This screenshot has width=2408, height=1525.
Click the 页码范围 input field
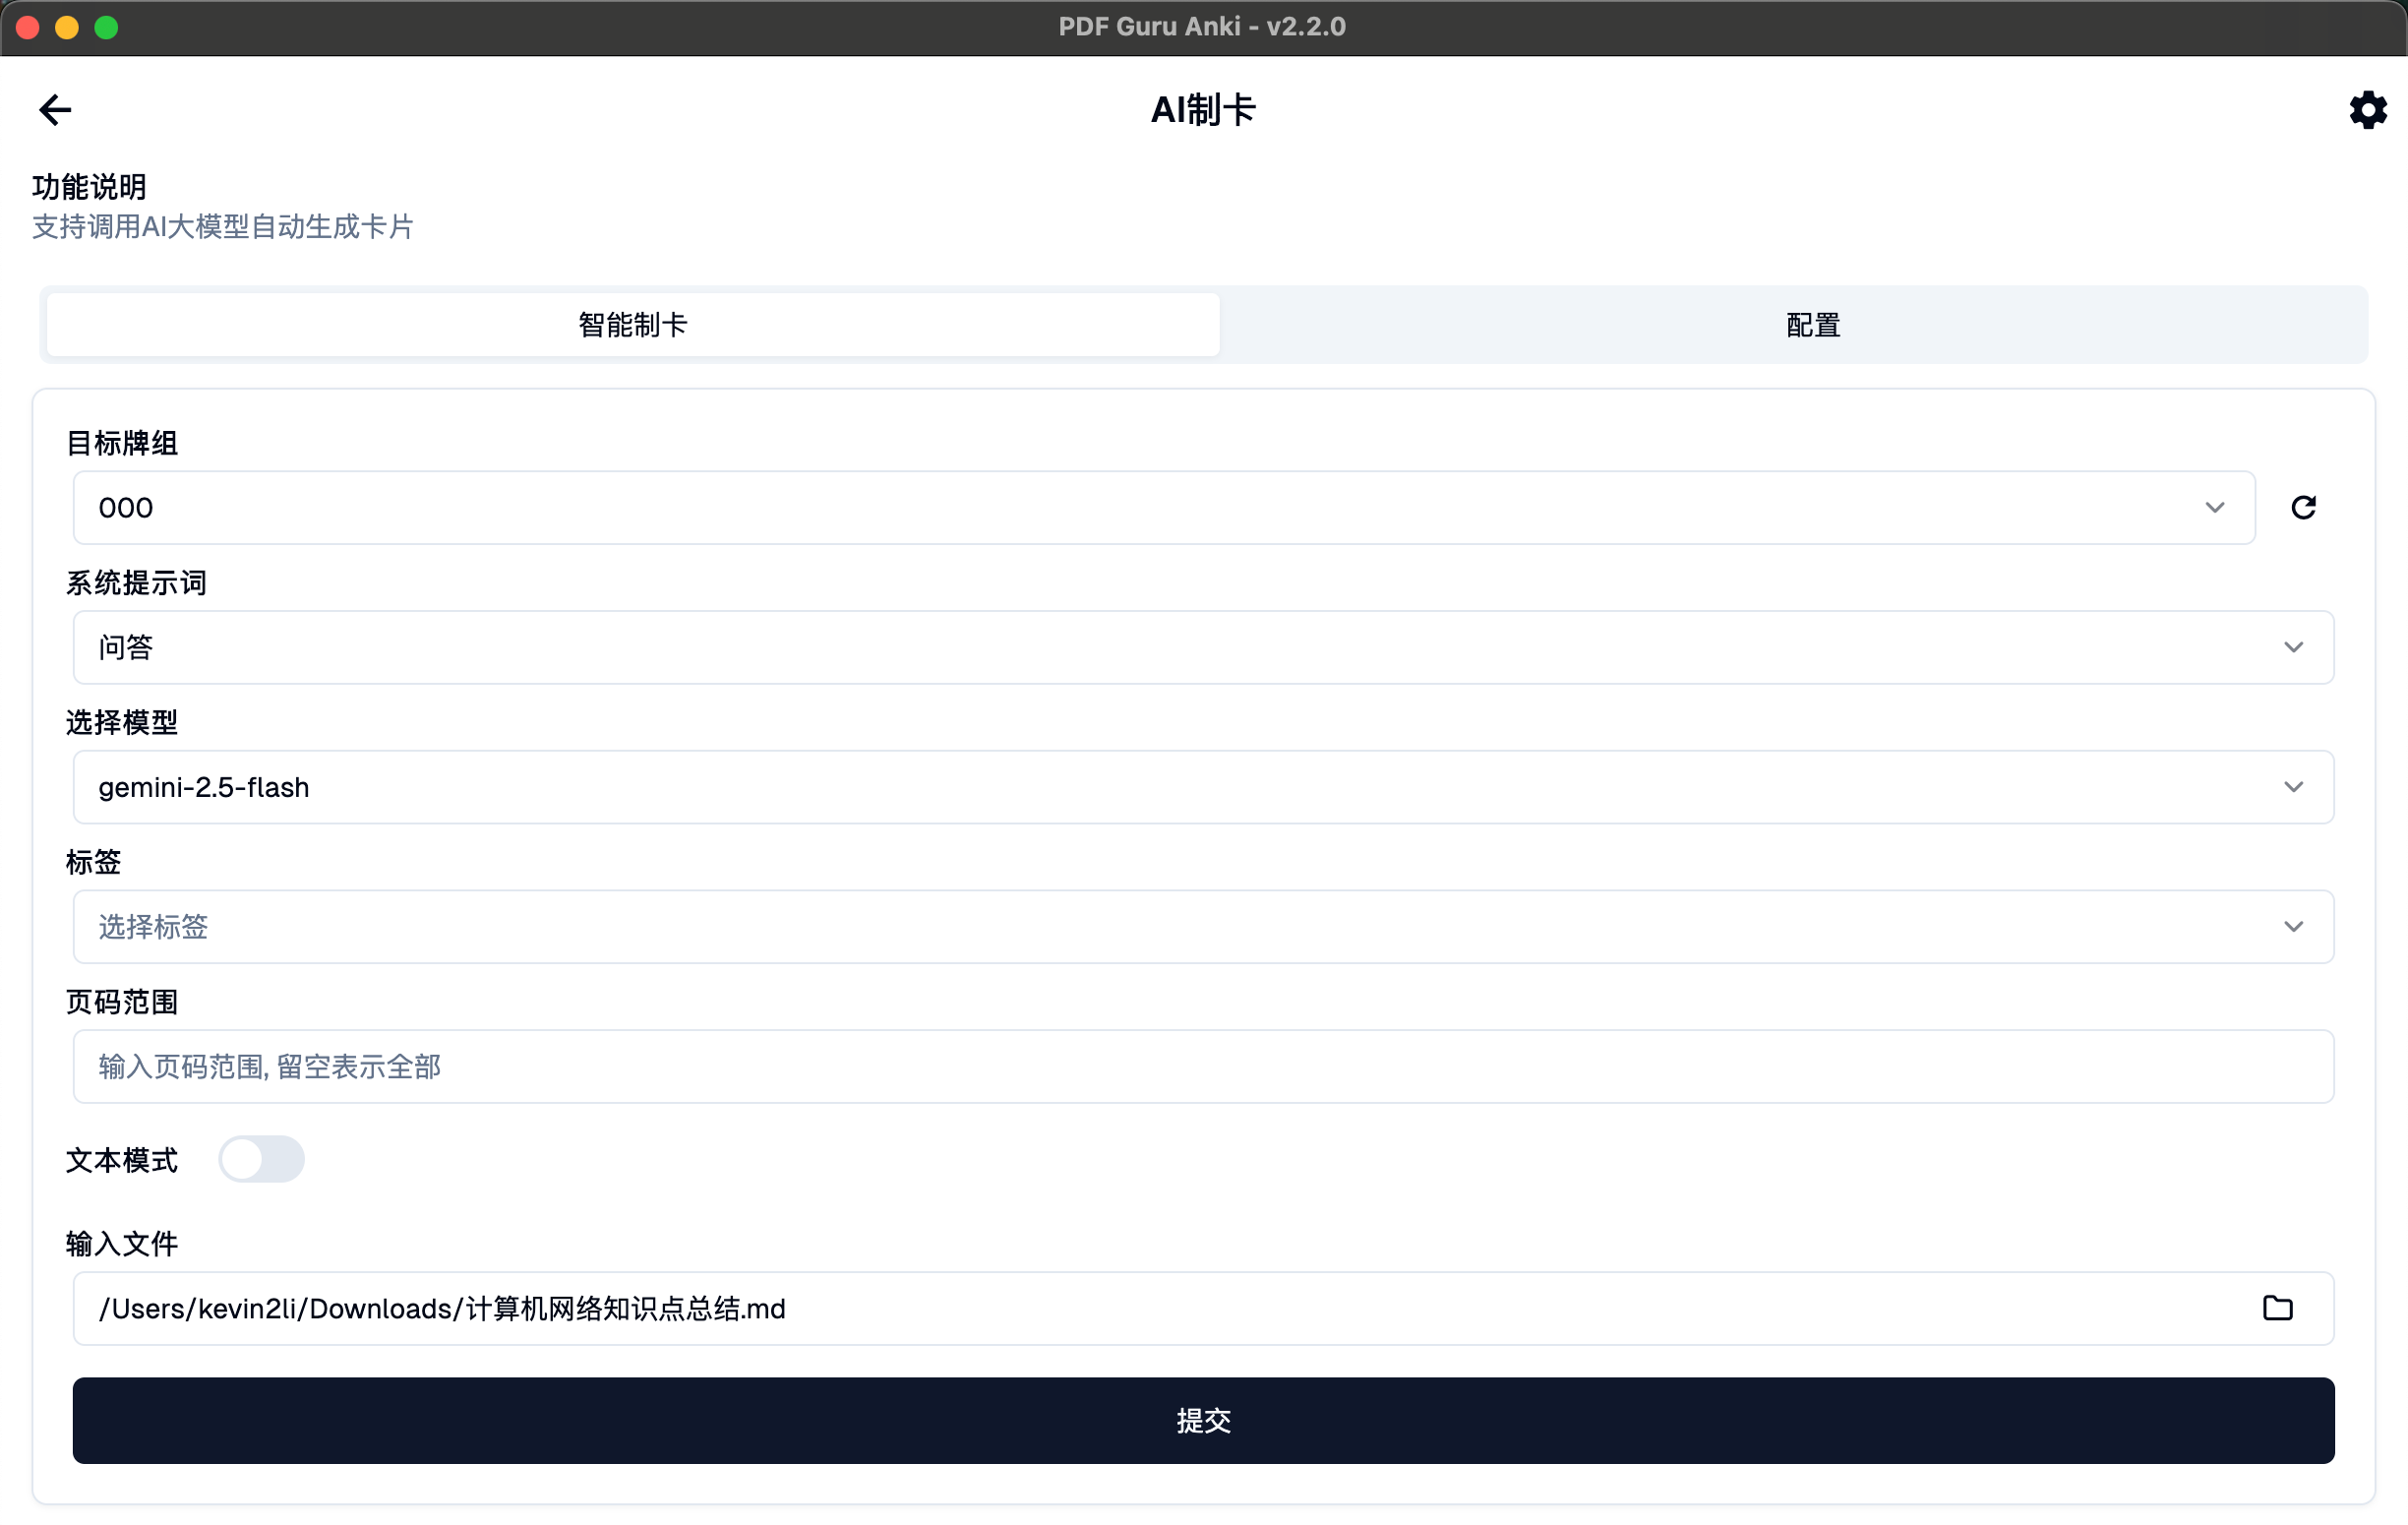1203,1066
